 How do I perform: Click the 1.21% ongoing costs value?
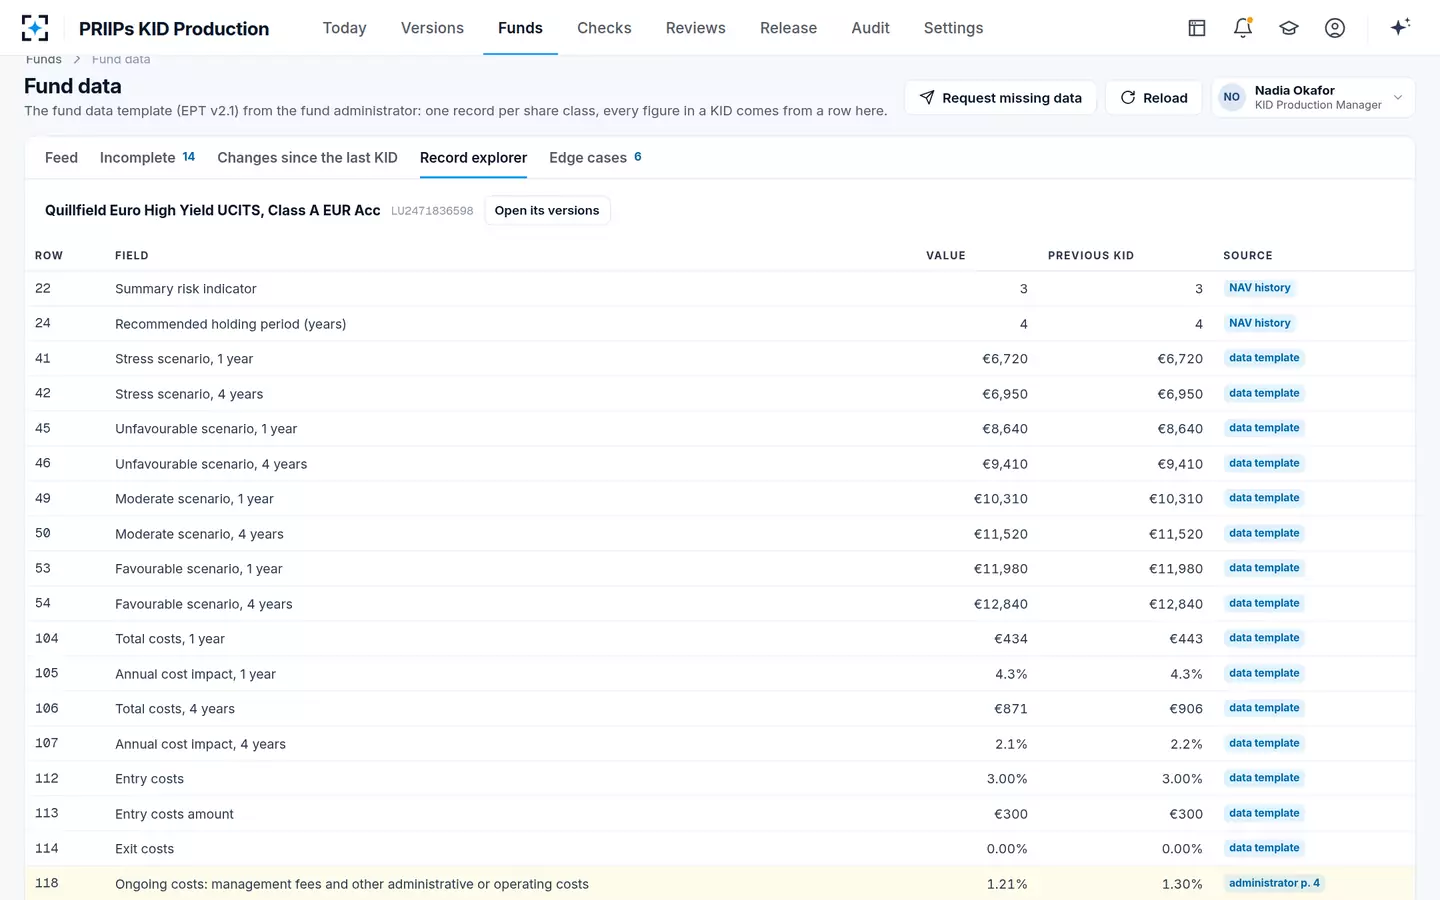[1007, 884]
